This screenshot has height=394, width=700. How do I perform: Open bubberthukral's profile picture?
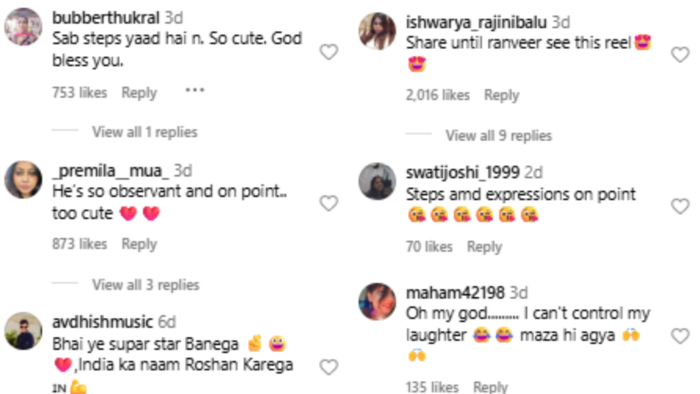tap(23, 26)
